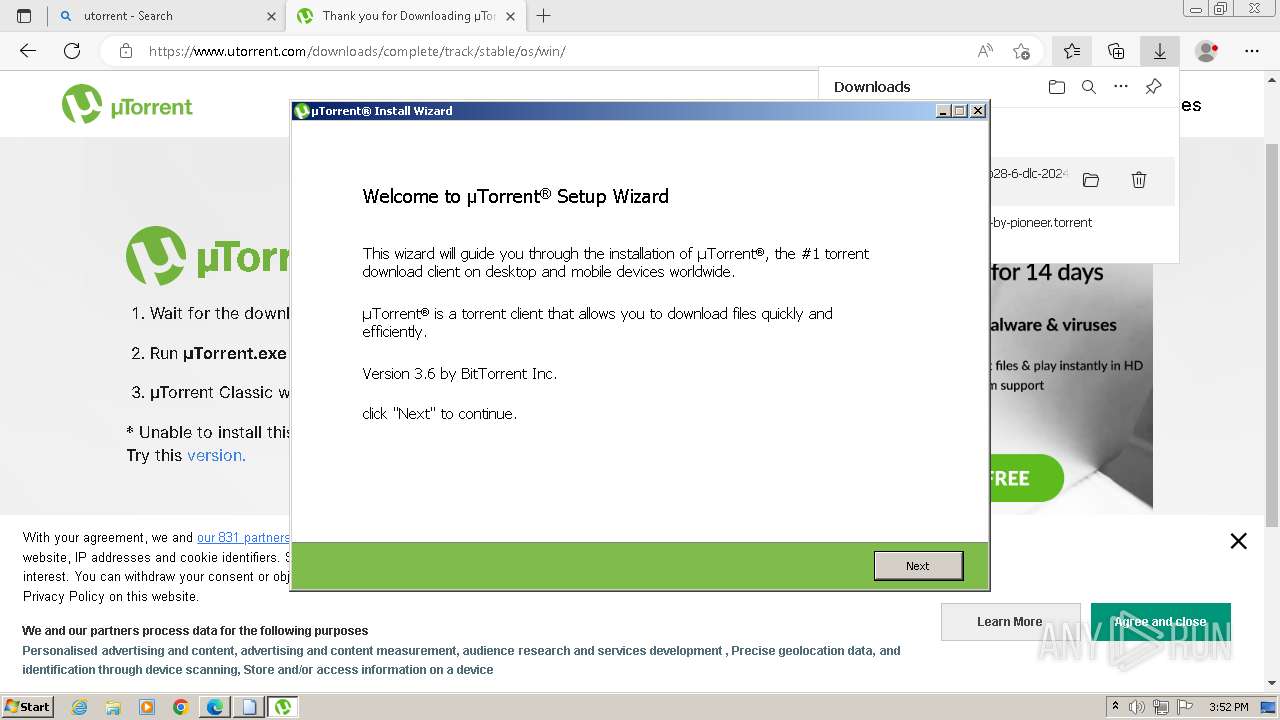Open File Explorer from the taskbar
Screen dimensions: 1280x720
pos(113,707)
